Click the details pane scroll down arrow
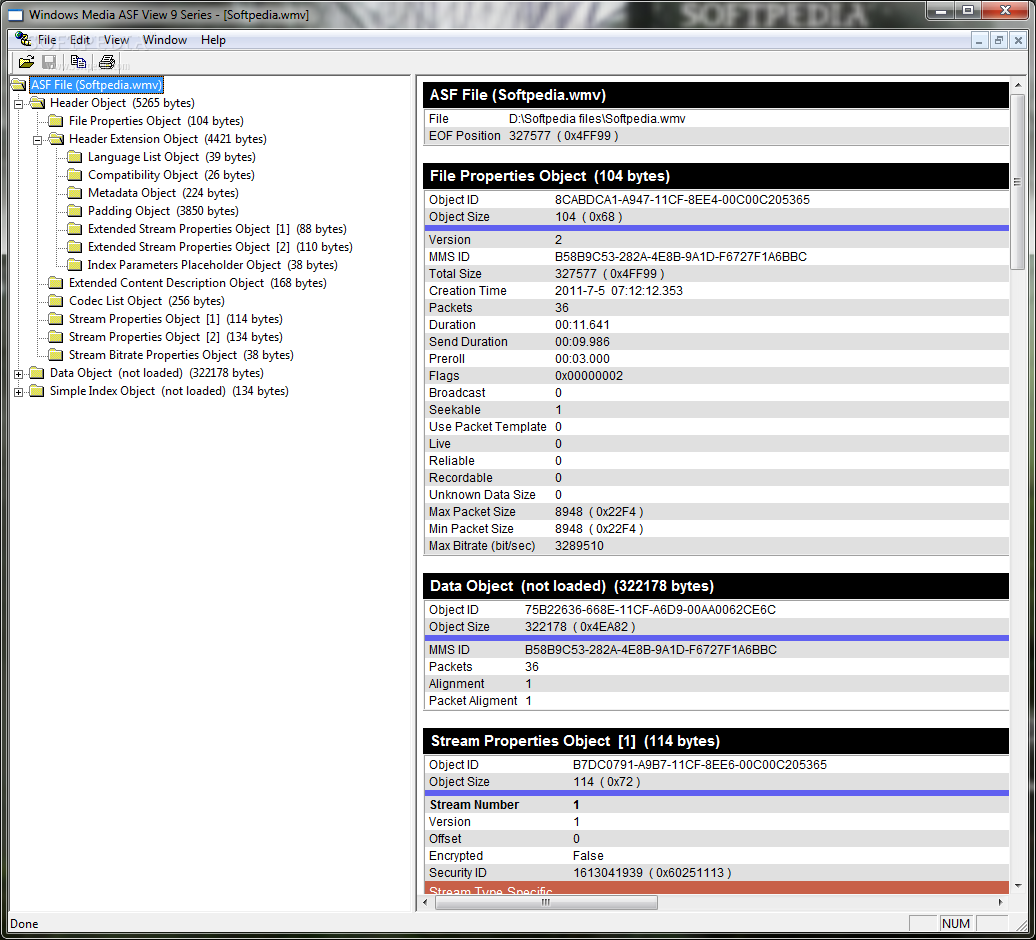This screenshot has width=1036, height=940. [x=1018, y=885]
